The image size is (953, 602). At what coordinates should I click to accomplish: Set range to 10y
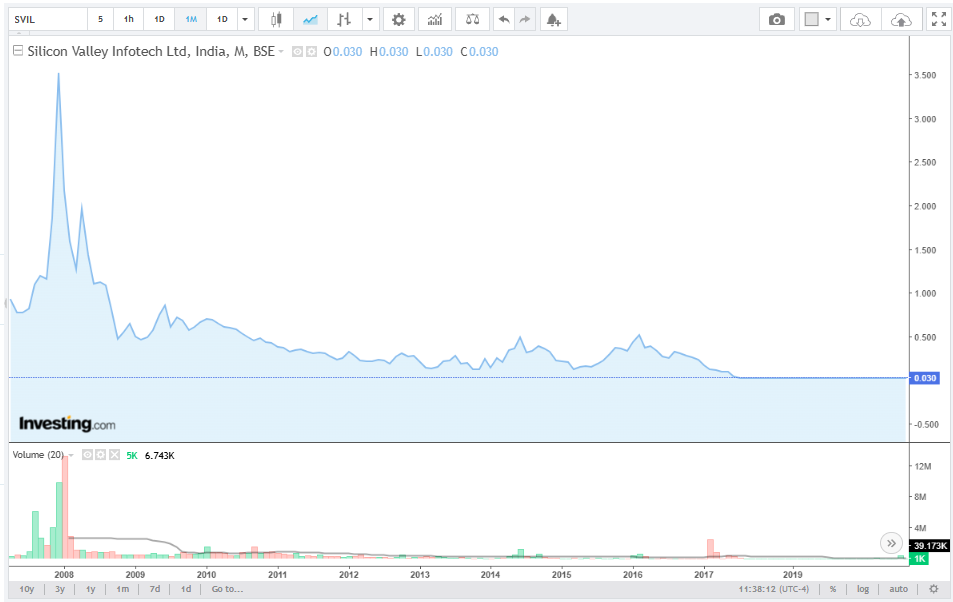(x=27, y=589)
